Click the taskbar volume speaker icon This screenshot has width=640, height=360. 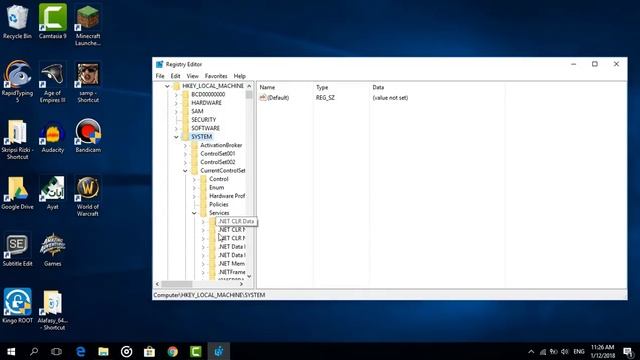(564, 351)
